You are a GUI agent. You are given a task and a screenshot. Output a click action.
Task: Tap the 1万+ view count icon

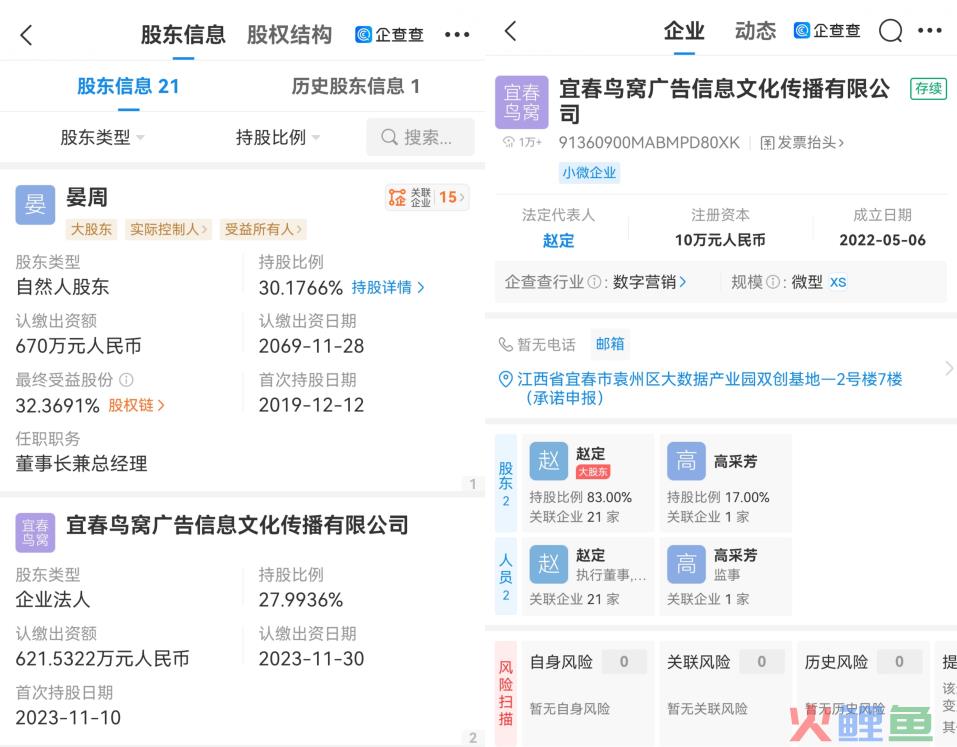click(521, 142)
